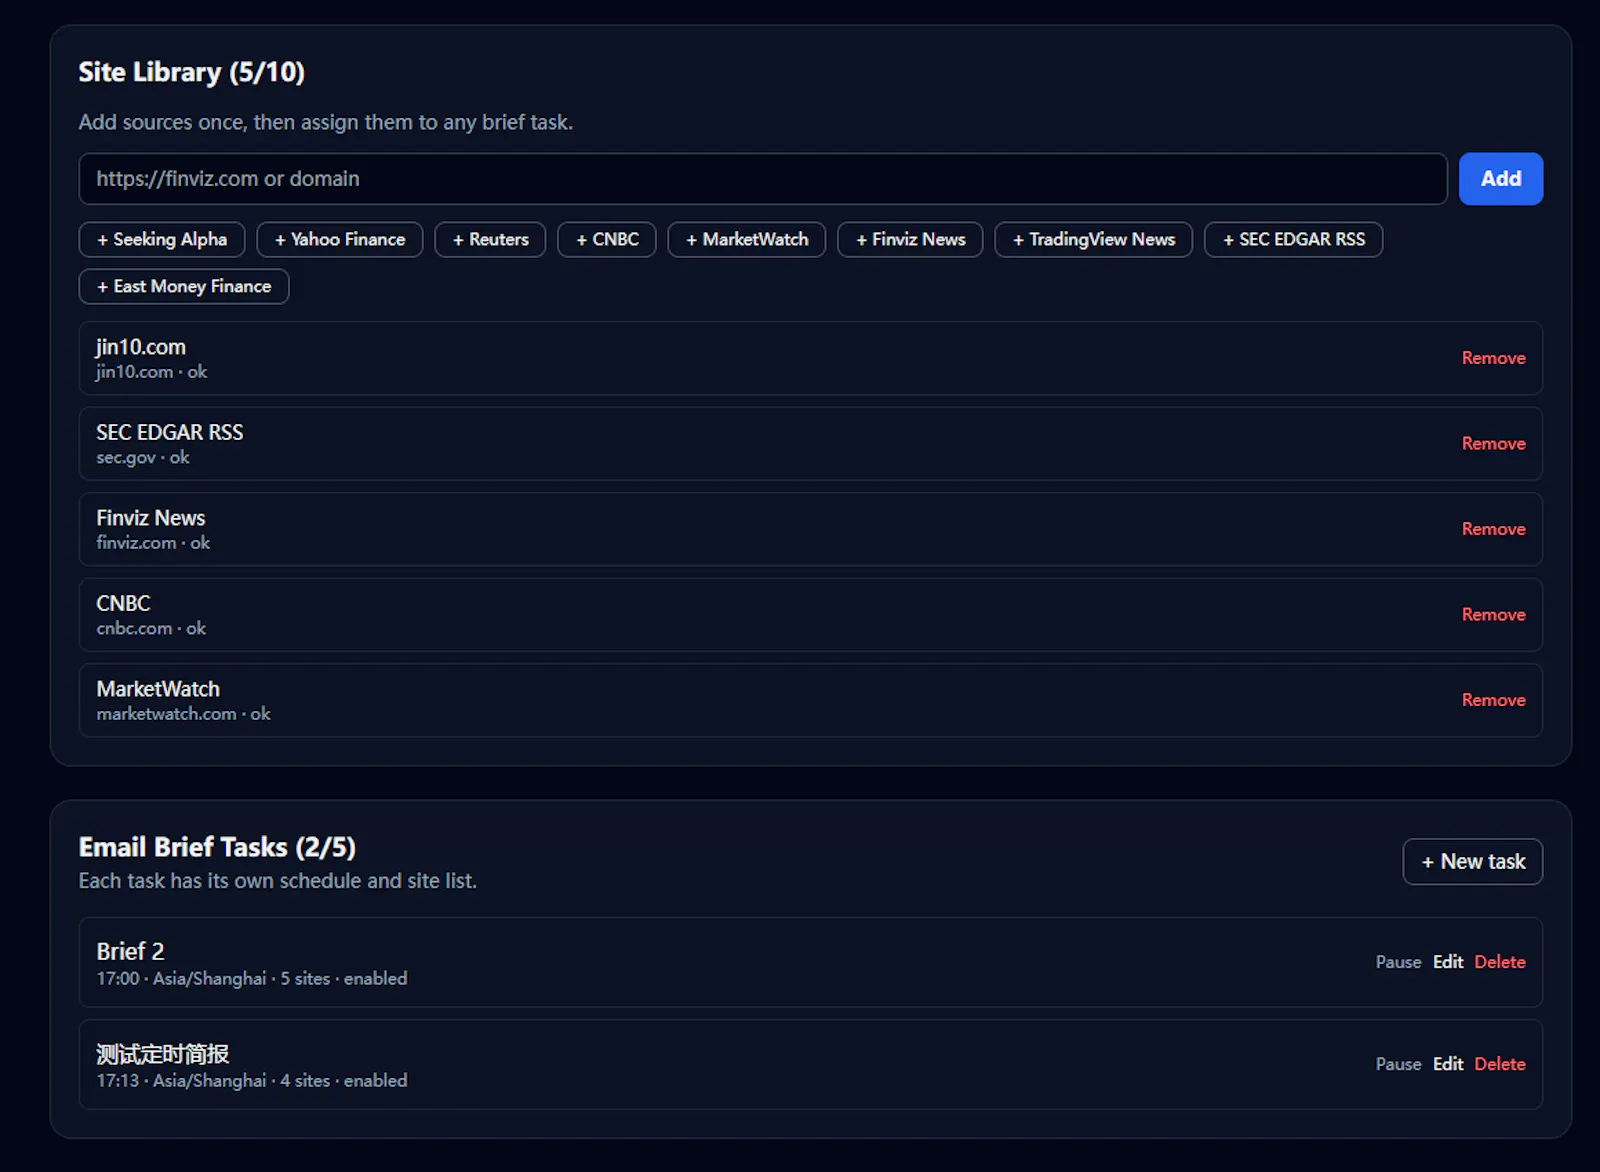
Task: Add Reuters quick source
Action: [x=490, y=239]
